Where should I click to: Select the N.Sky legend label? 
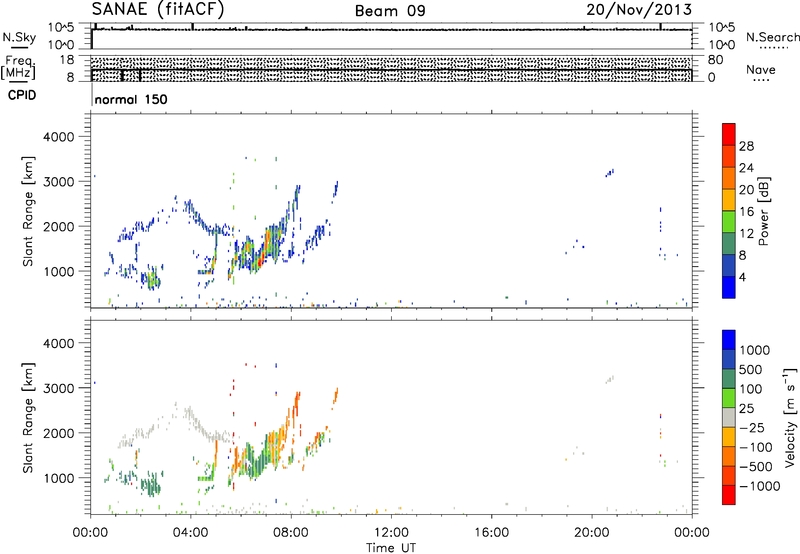coord(19,37)
